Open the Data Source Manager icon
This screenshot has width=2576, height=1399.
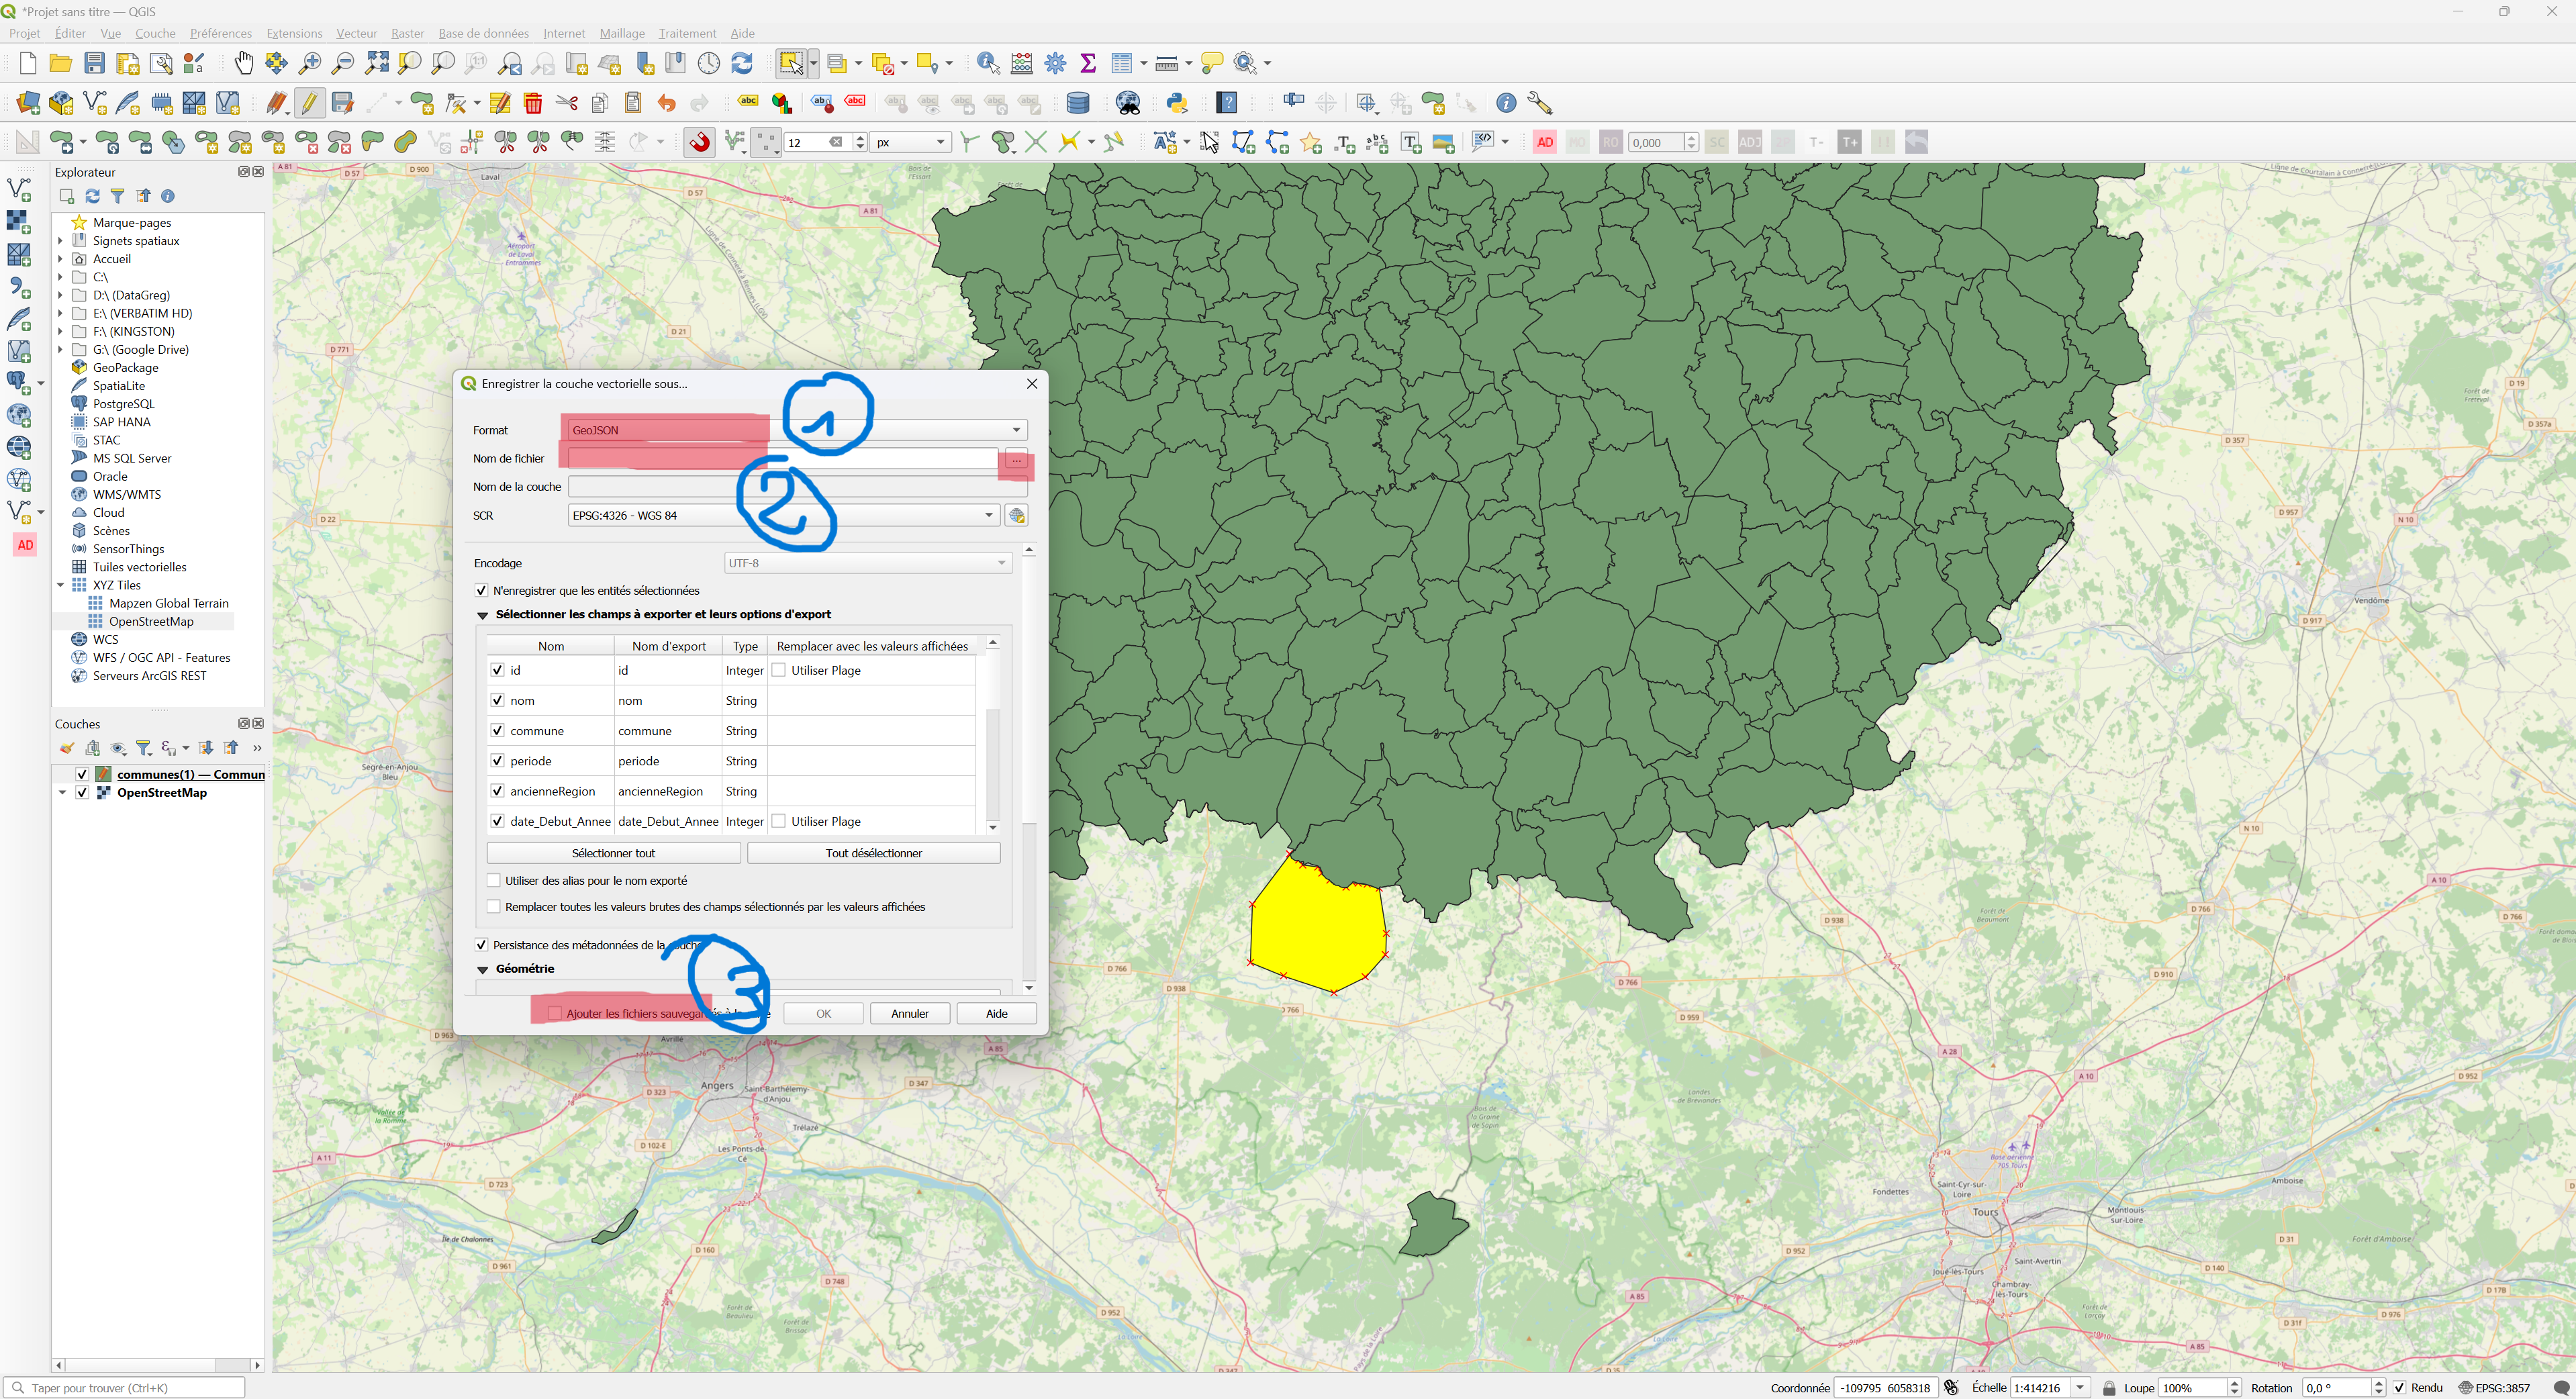point(28,103)
